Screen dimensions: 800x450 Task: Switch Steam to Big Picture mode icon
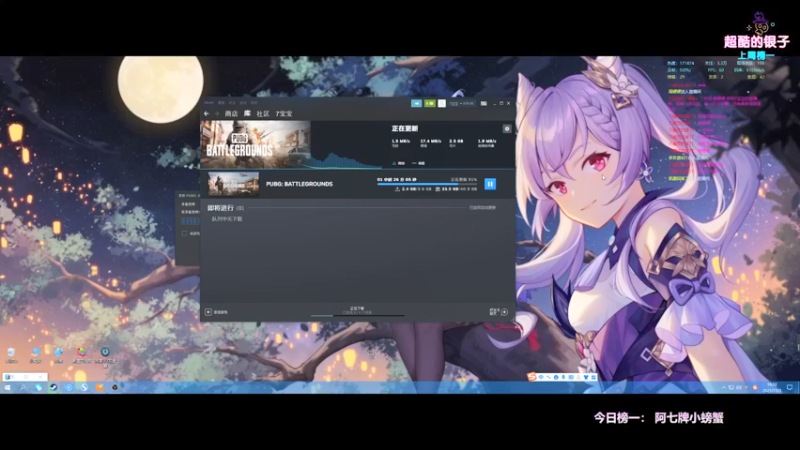[484, 103]
